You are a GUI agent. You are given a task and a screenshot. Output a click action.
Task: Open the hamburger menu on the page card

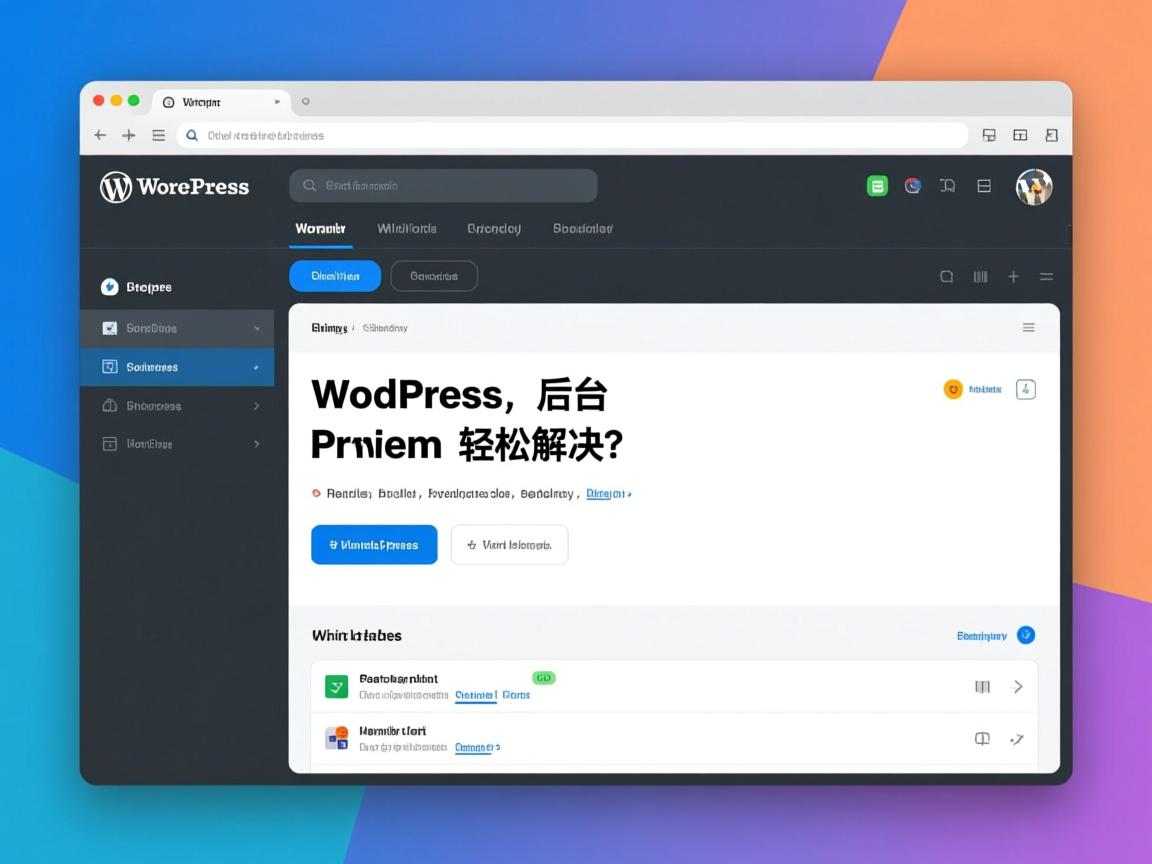coord(1028,327)
